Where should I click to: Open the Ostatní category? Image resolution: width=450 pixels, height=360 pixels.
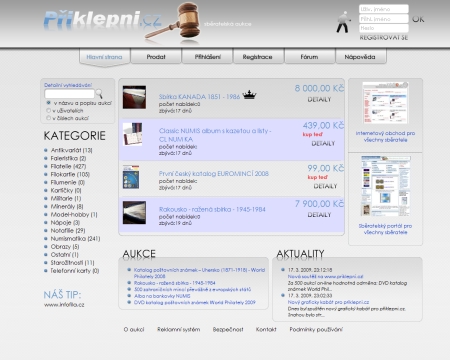click(65, 255)
